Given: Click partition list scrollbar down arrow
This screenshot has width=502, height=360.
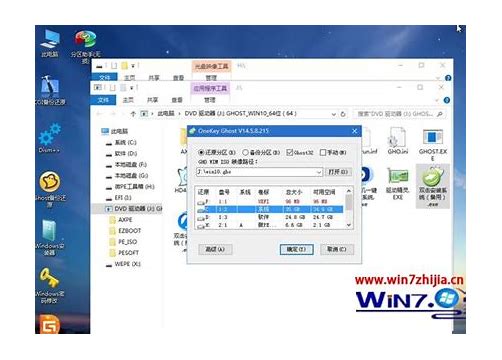Looking at the screenshot, I should coord(349,225).
